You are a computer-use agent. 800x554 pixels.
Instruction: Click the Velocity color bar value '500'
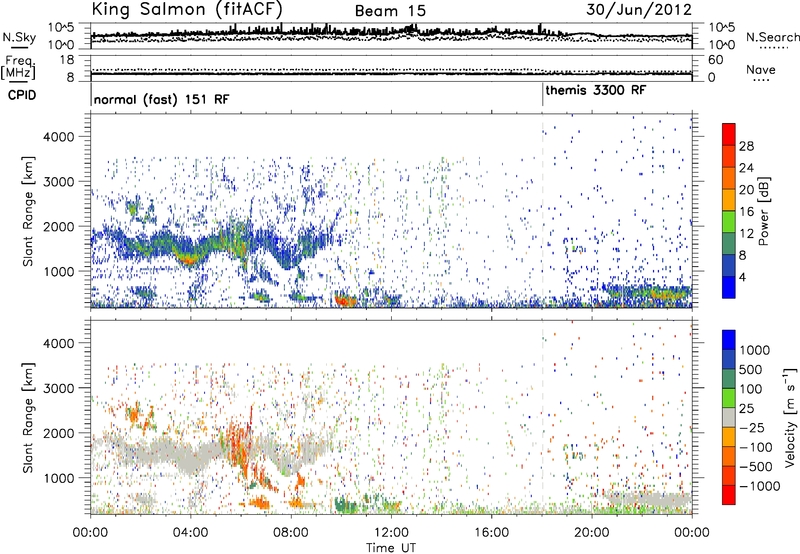point(751,369)
